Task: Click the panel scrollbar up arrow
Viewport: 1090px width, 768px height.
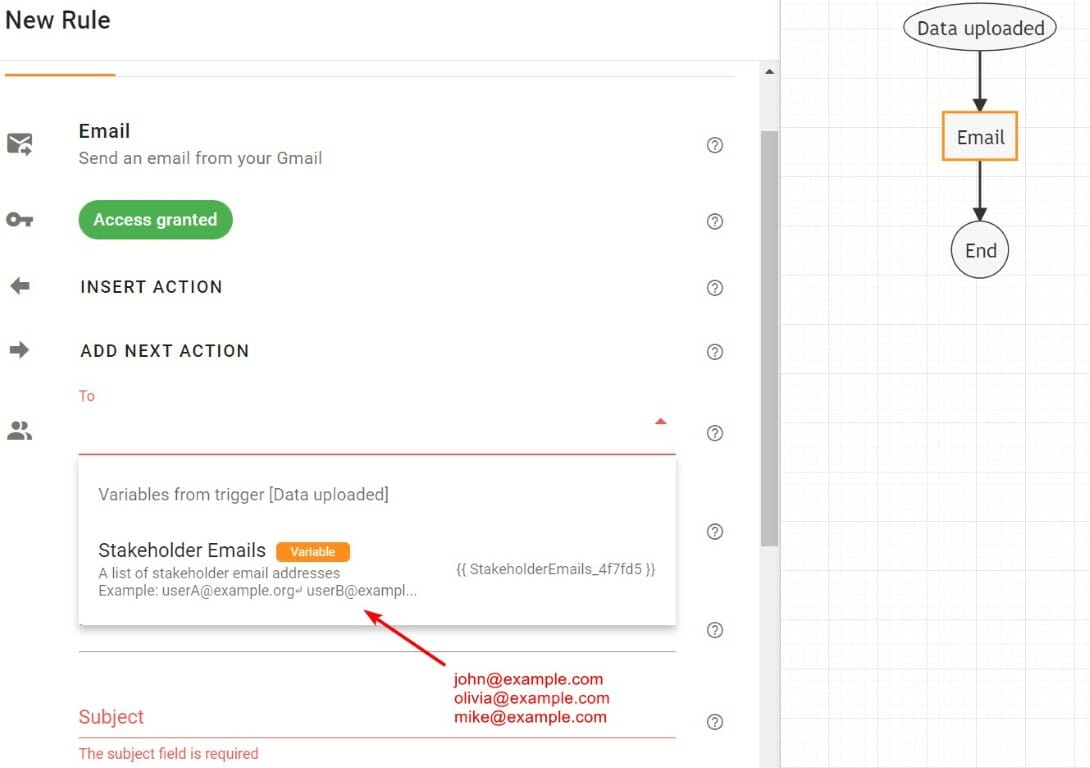Action: click(769, 71)
